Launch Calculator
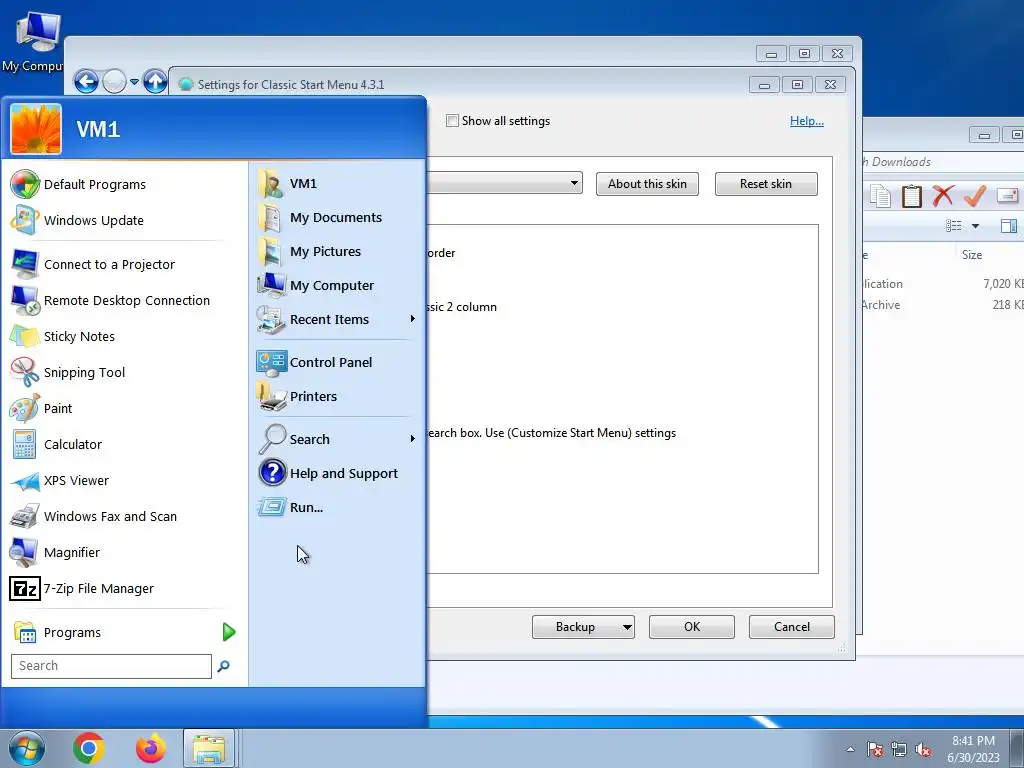 point(56,444)
